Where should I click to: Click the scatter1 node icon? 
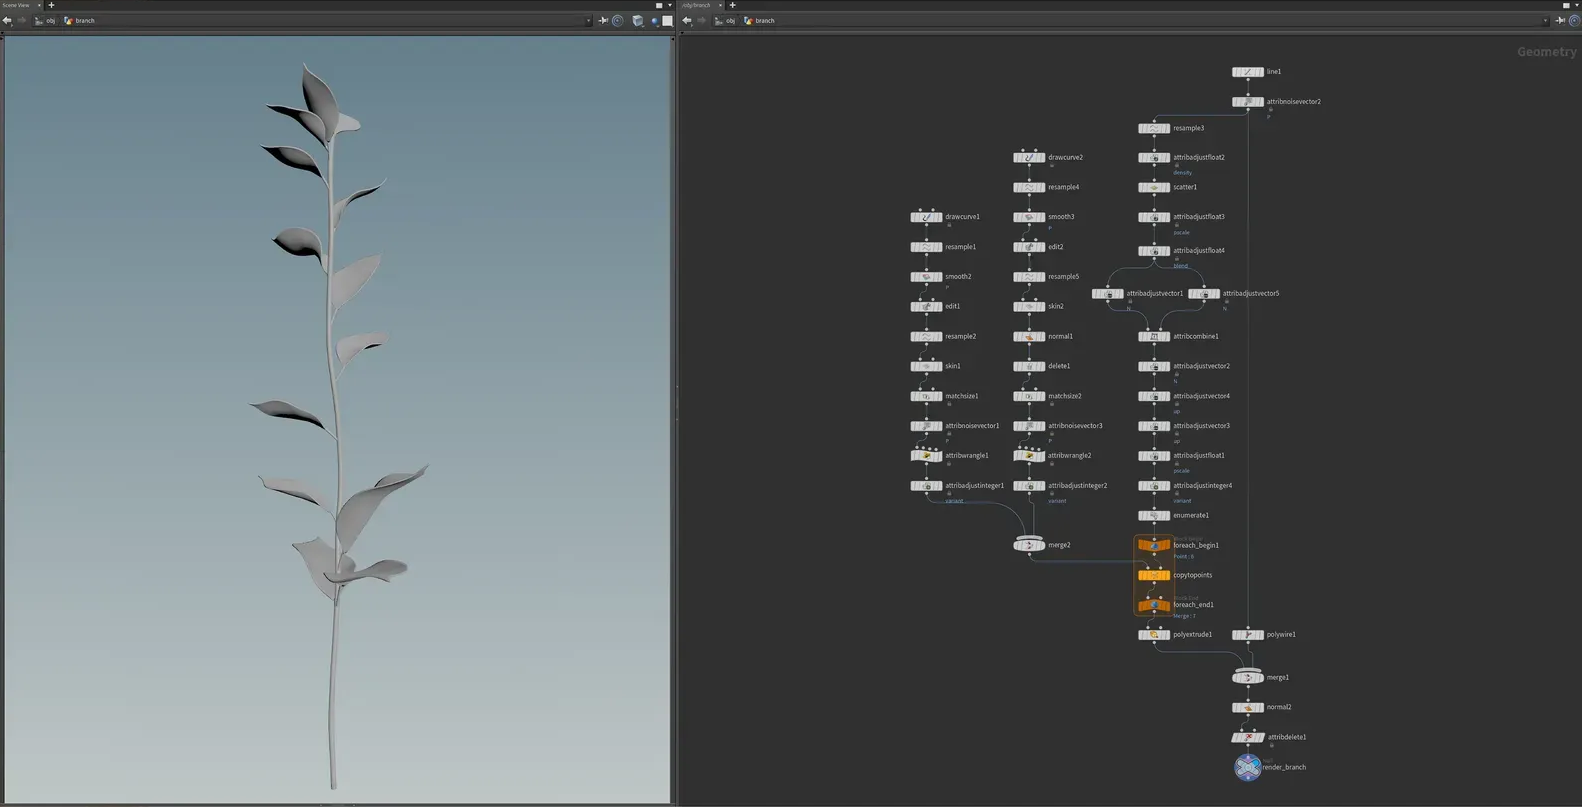coord(1153,187)
